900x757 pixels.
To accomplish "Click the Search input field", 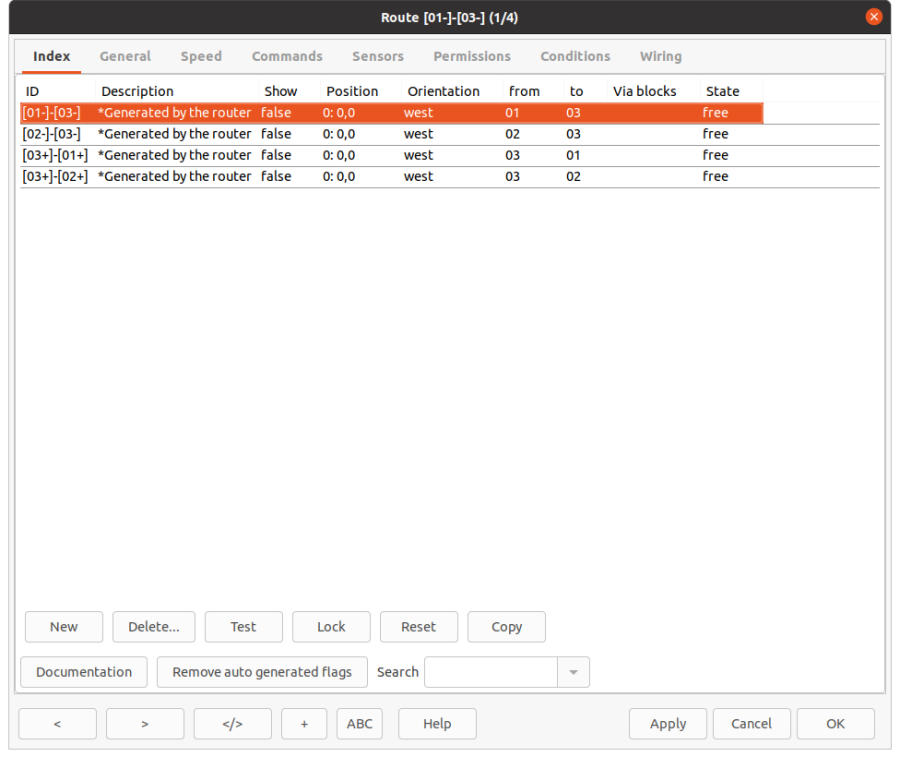I will point(490,672).
